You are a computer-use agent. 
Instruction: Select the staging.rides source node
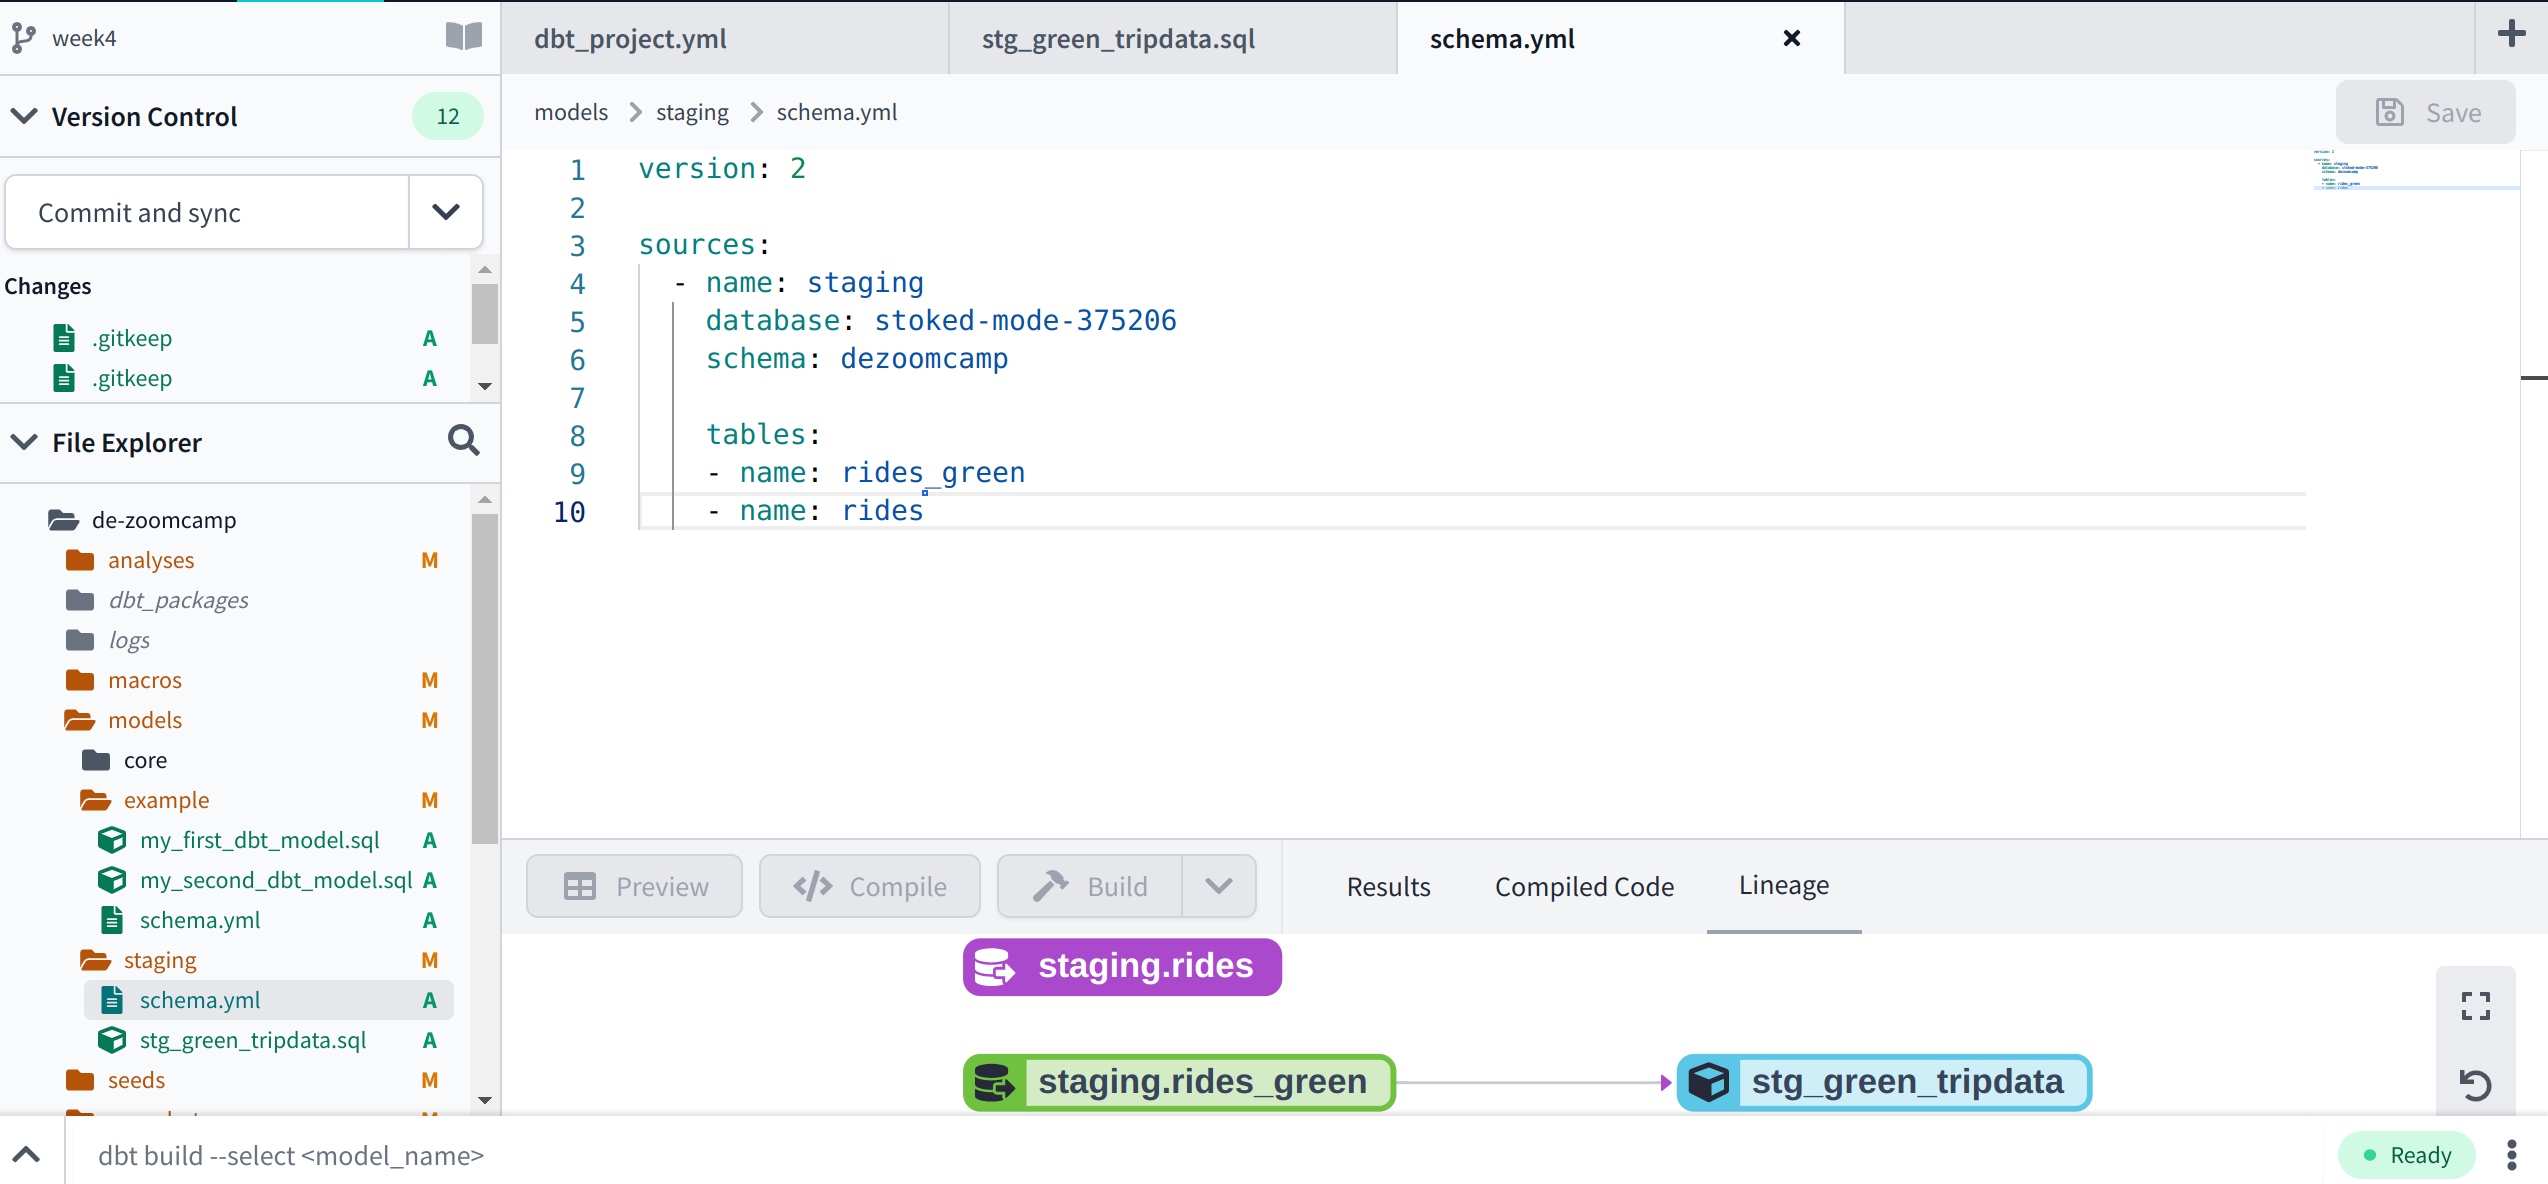[x=1122, y=966]
